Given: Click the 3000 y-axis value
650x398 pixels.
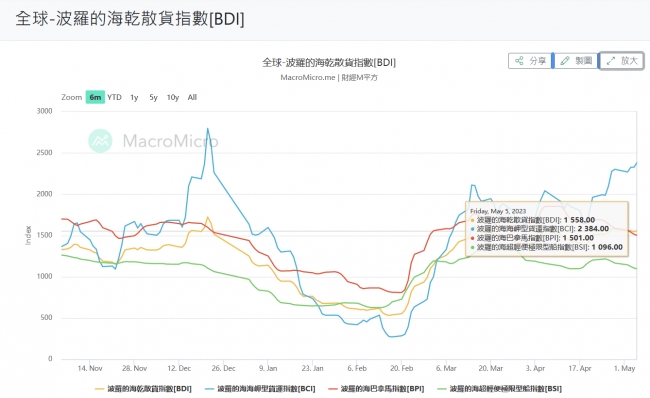Looking at the screenshot, I should 44,111.
